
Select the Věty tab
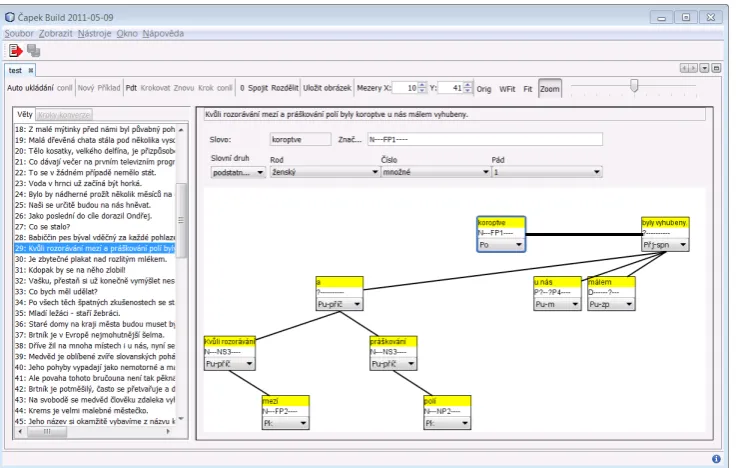click(x=25, y=114)
